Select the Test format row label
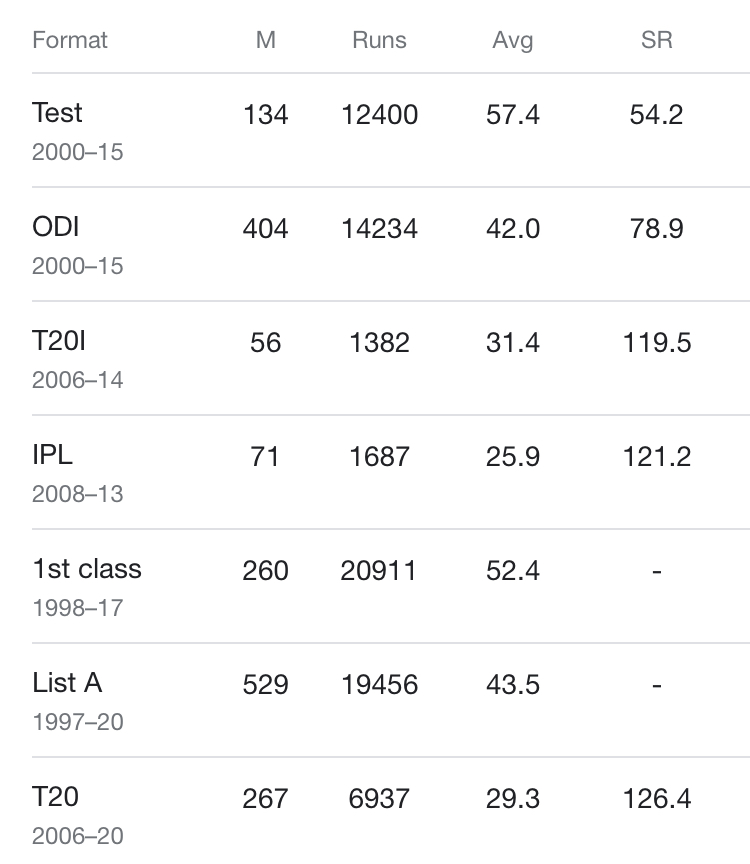 57,113
